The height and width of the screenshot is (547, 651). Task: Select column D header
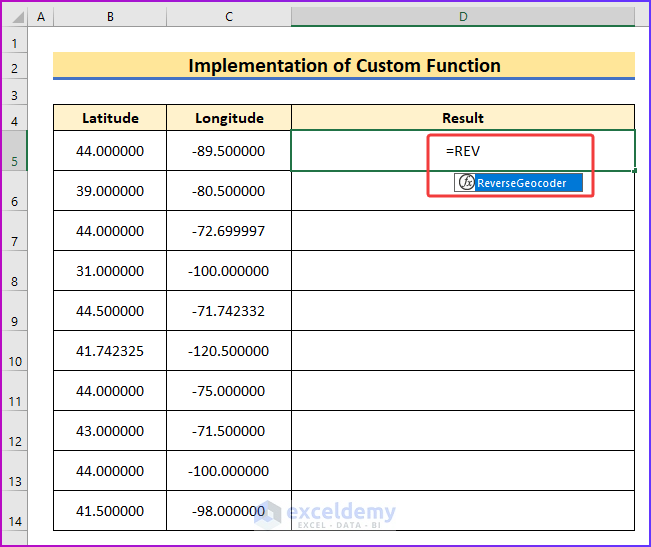pos(463,17)
